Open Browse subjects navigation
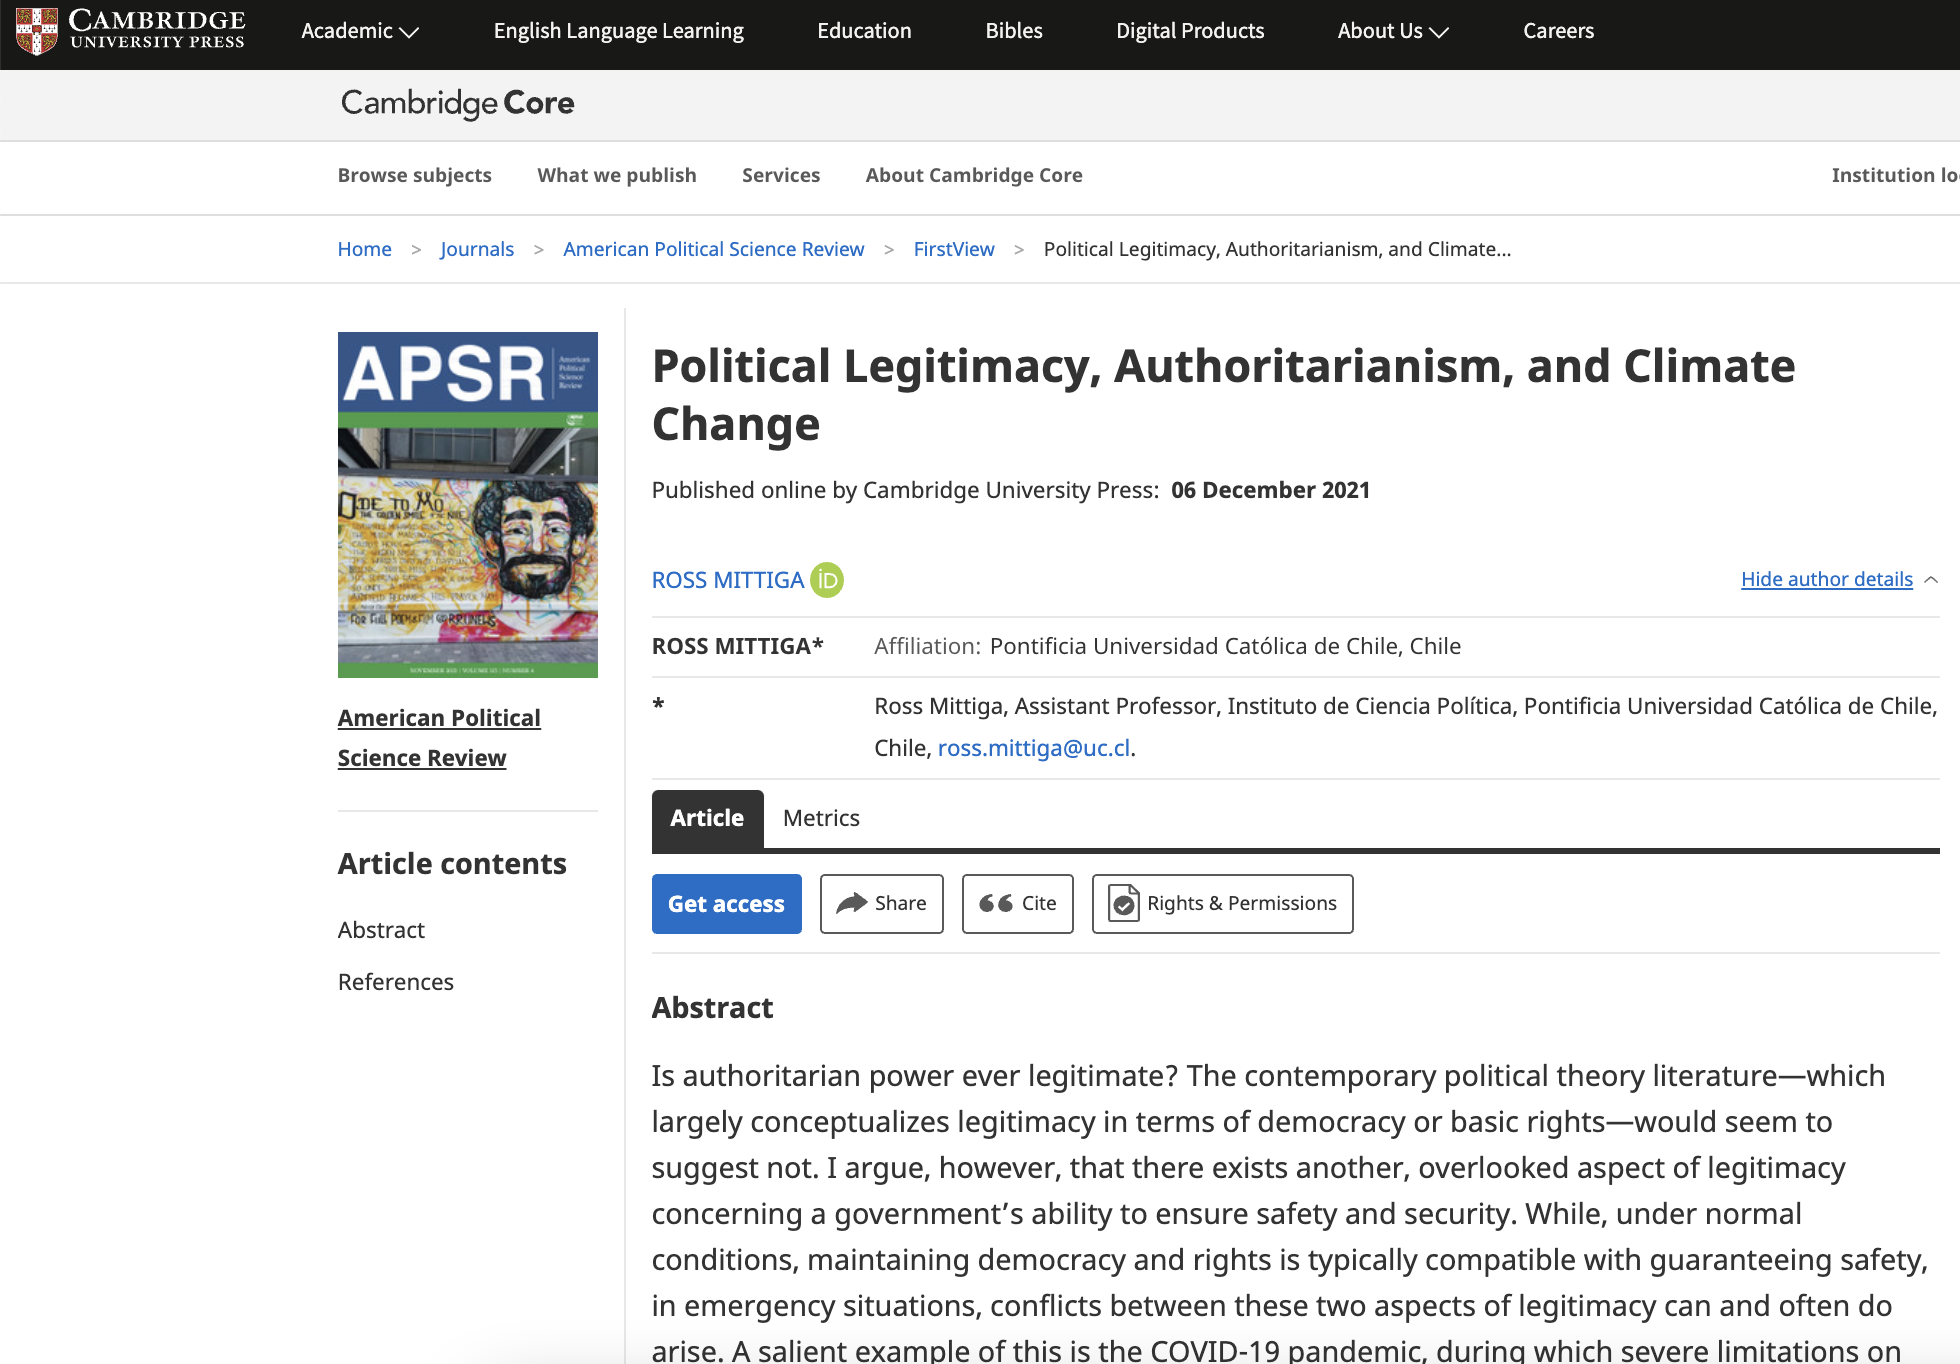The width and height of the screenshot is (1960, 1364). 414,175
